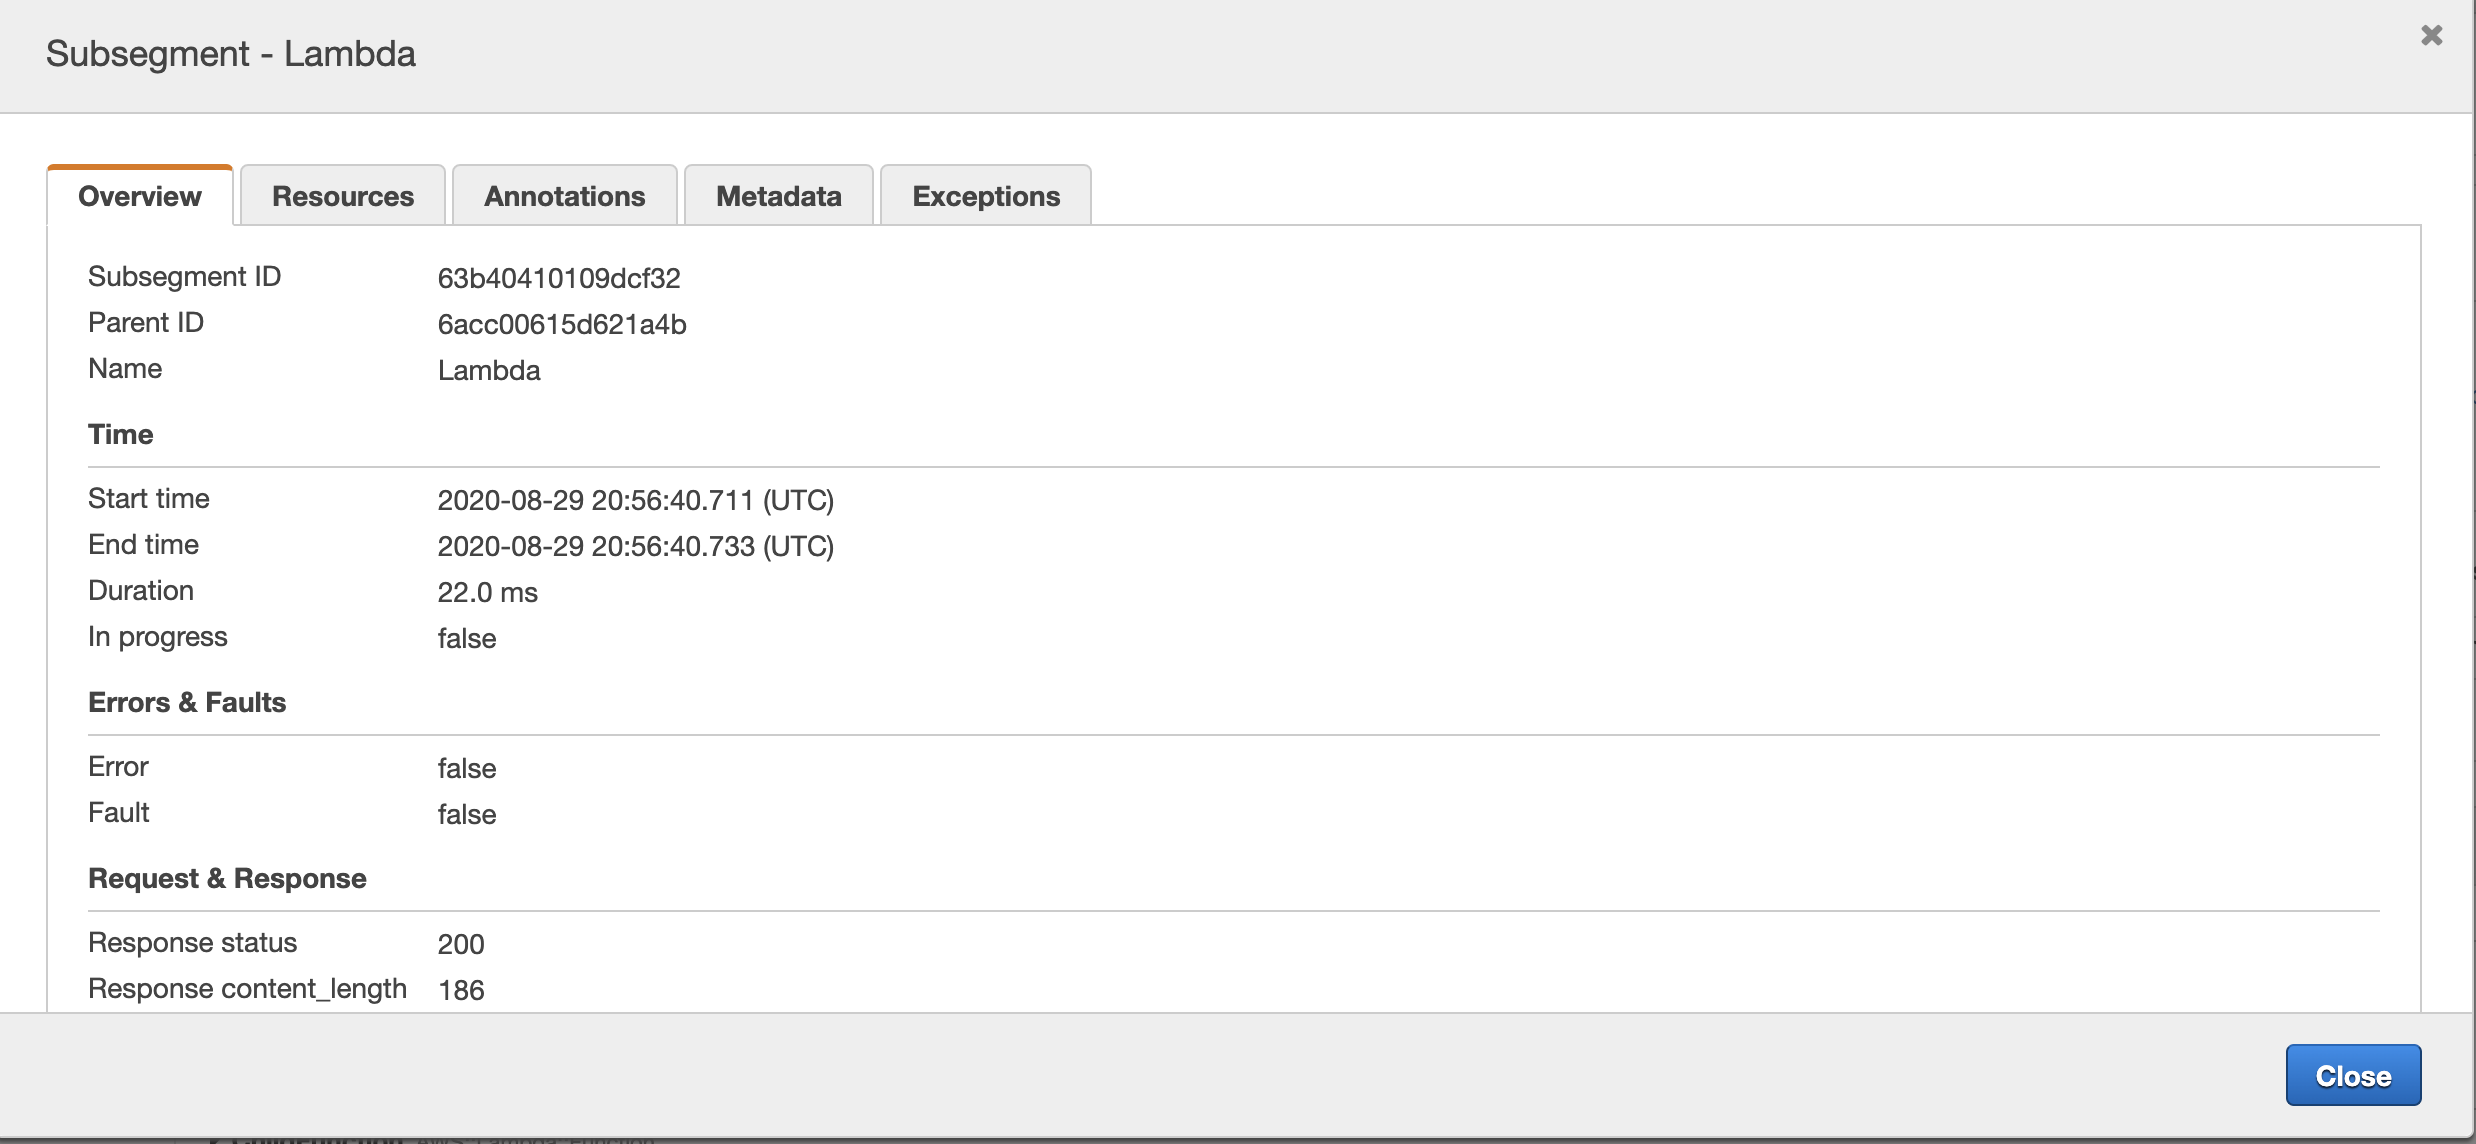Click the Name value Lambda

[x=488, y=370]
